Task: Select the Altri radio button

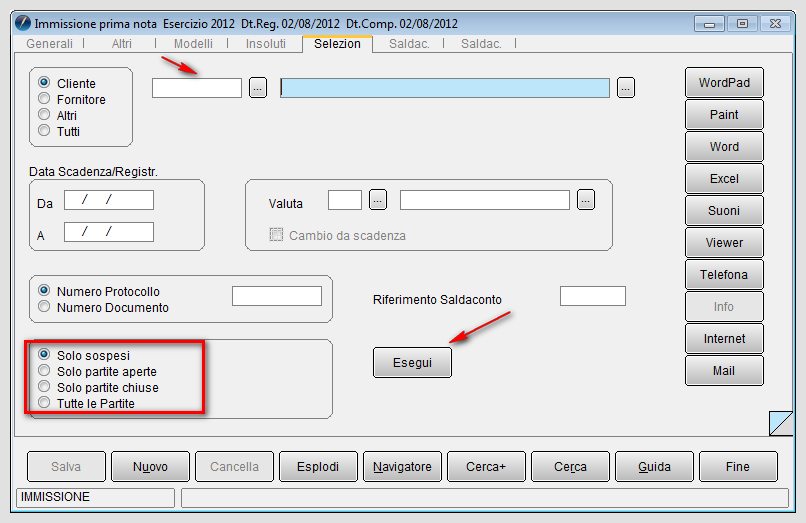Action: pyautogui.click(x=44, y=115)
